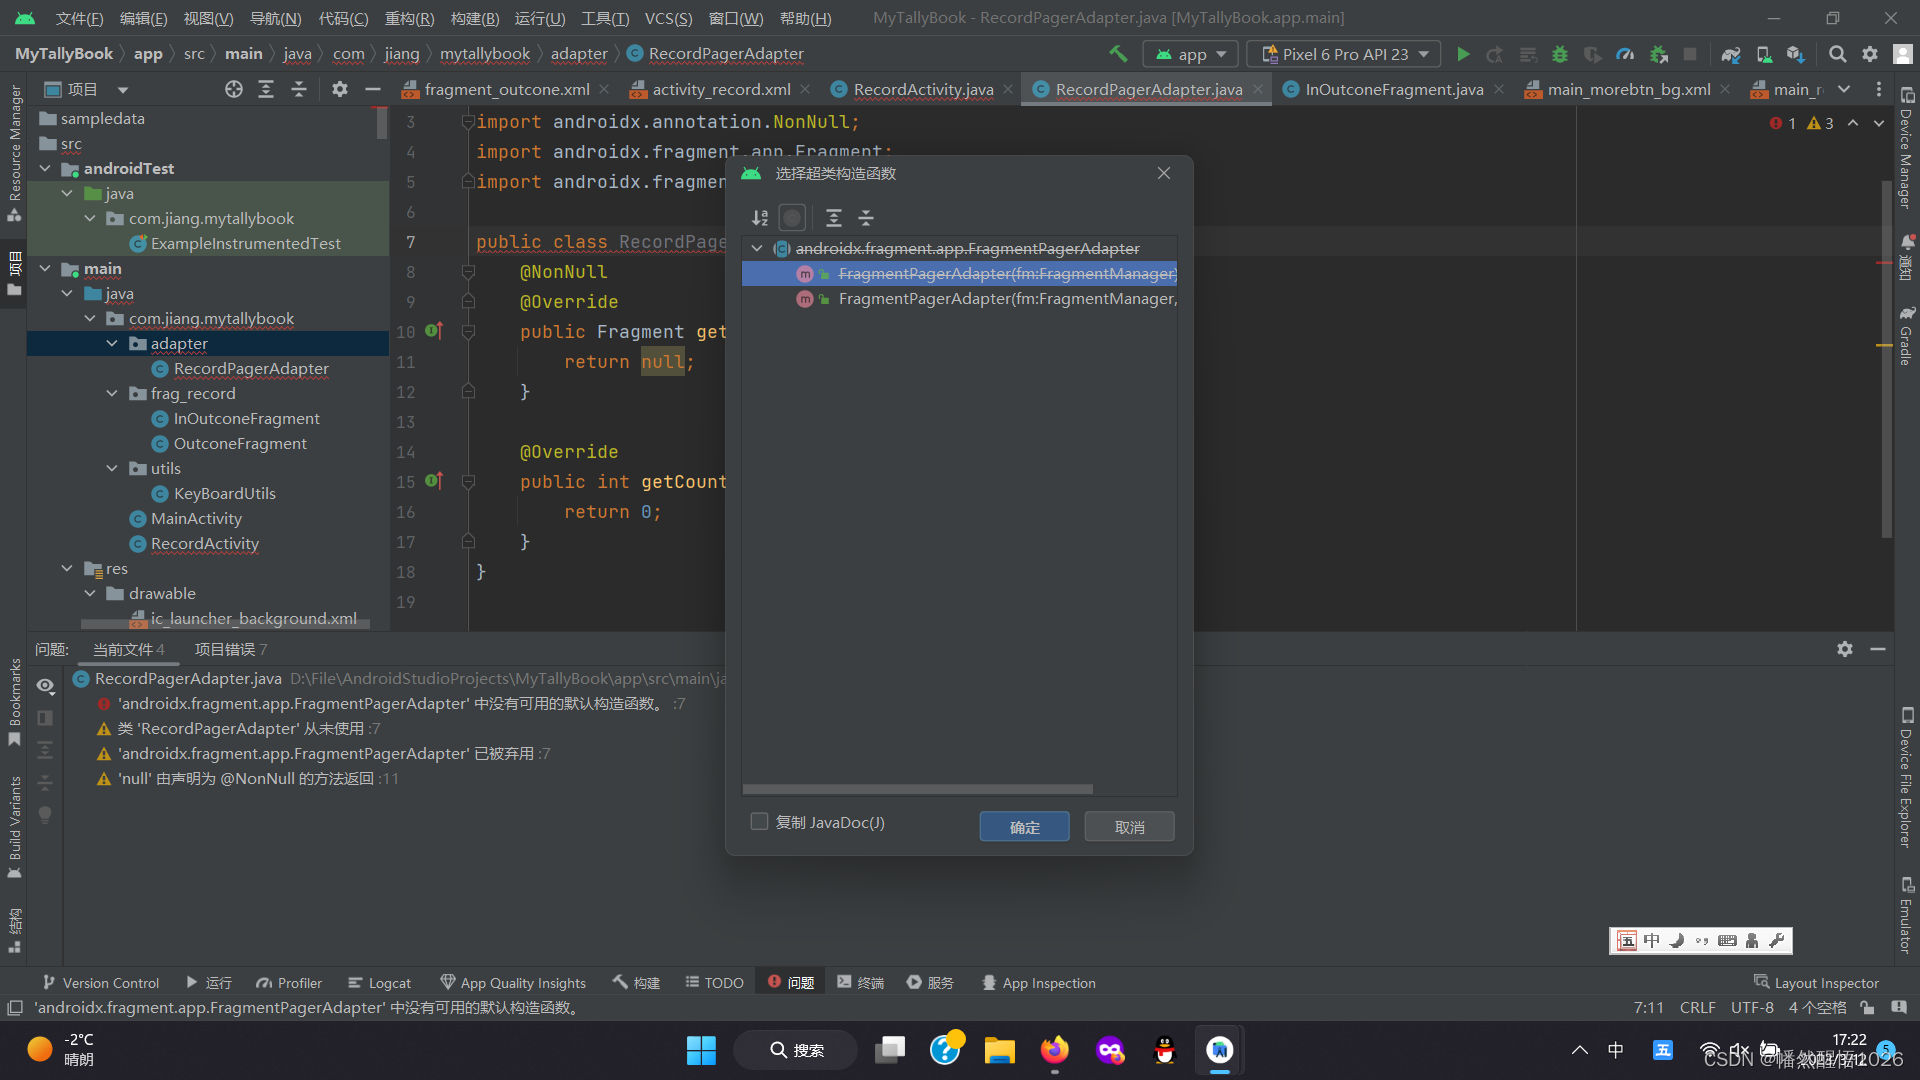Click the 取消 button
Viewport: 1920px width, 1080px height.
tap(1129, 827)
